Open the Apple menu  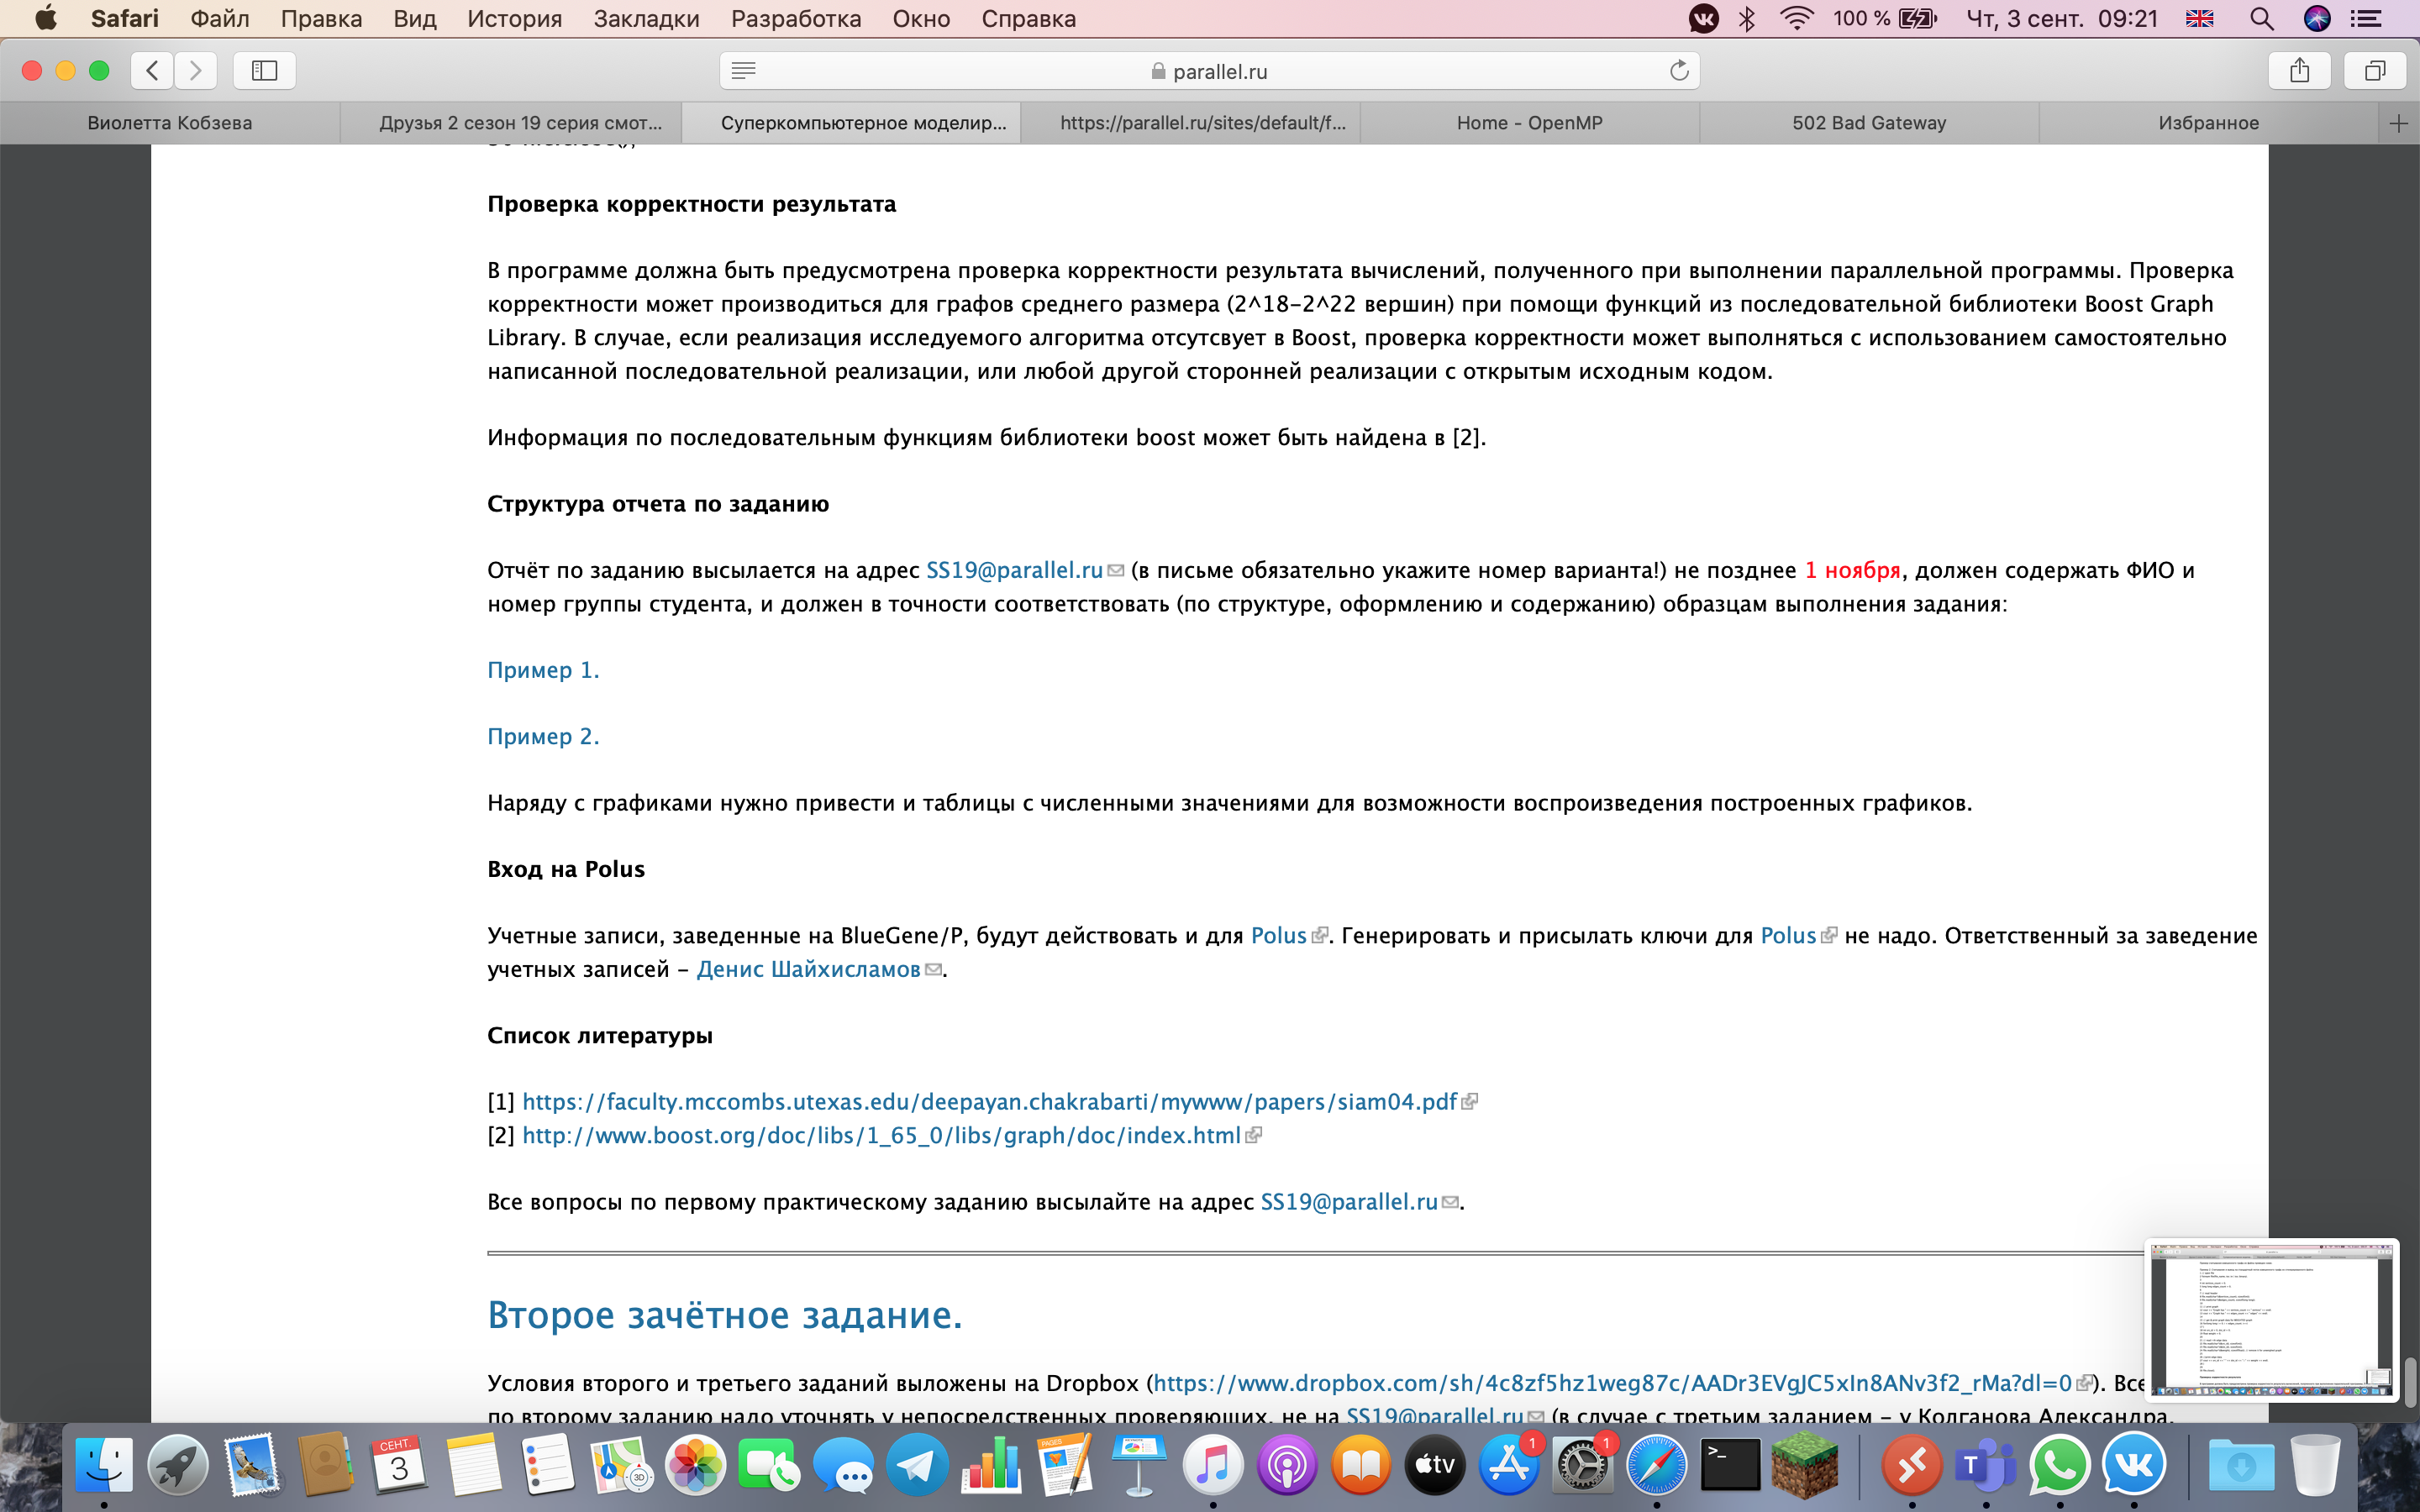pos(46,18)
